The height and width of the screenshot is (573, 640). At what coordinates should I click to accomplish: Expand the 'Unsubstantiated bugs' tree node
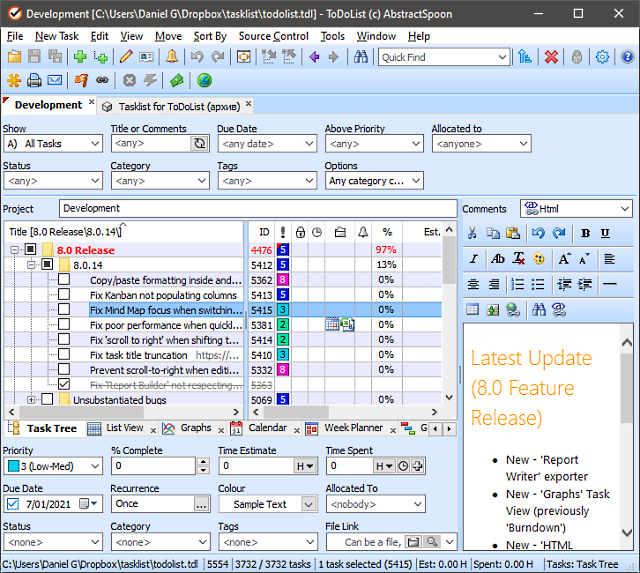click(31, 400)
